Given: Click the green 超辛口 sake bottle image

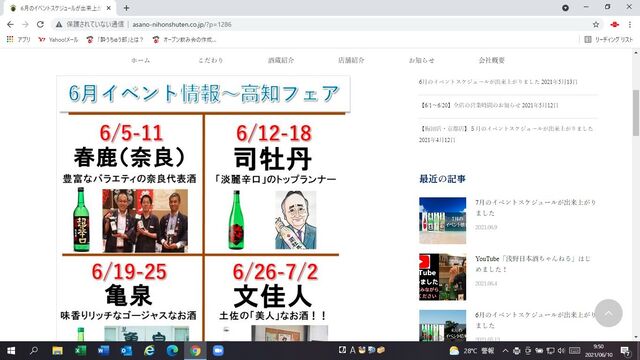Looking at the screenshot, I should click(81, 220).
